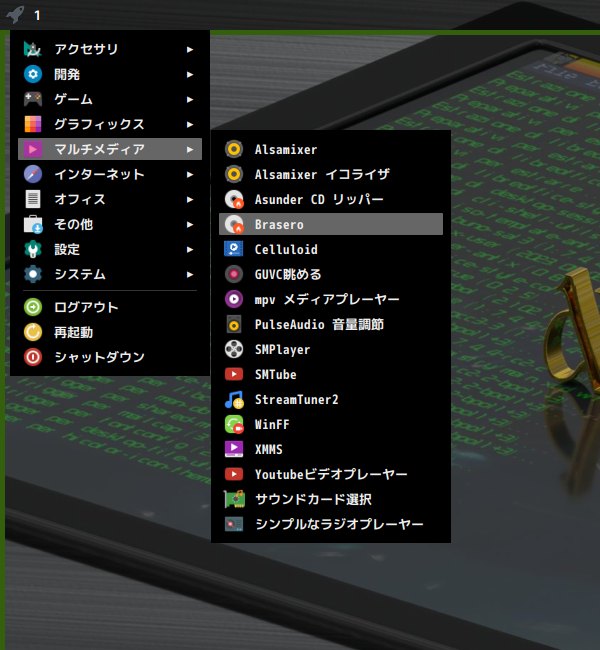Expand the インターネット submenu arrow
Screen dimensions: 600x650
[189, 174]
